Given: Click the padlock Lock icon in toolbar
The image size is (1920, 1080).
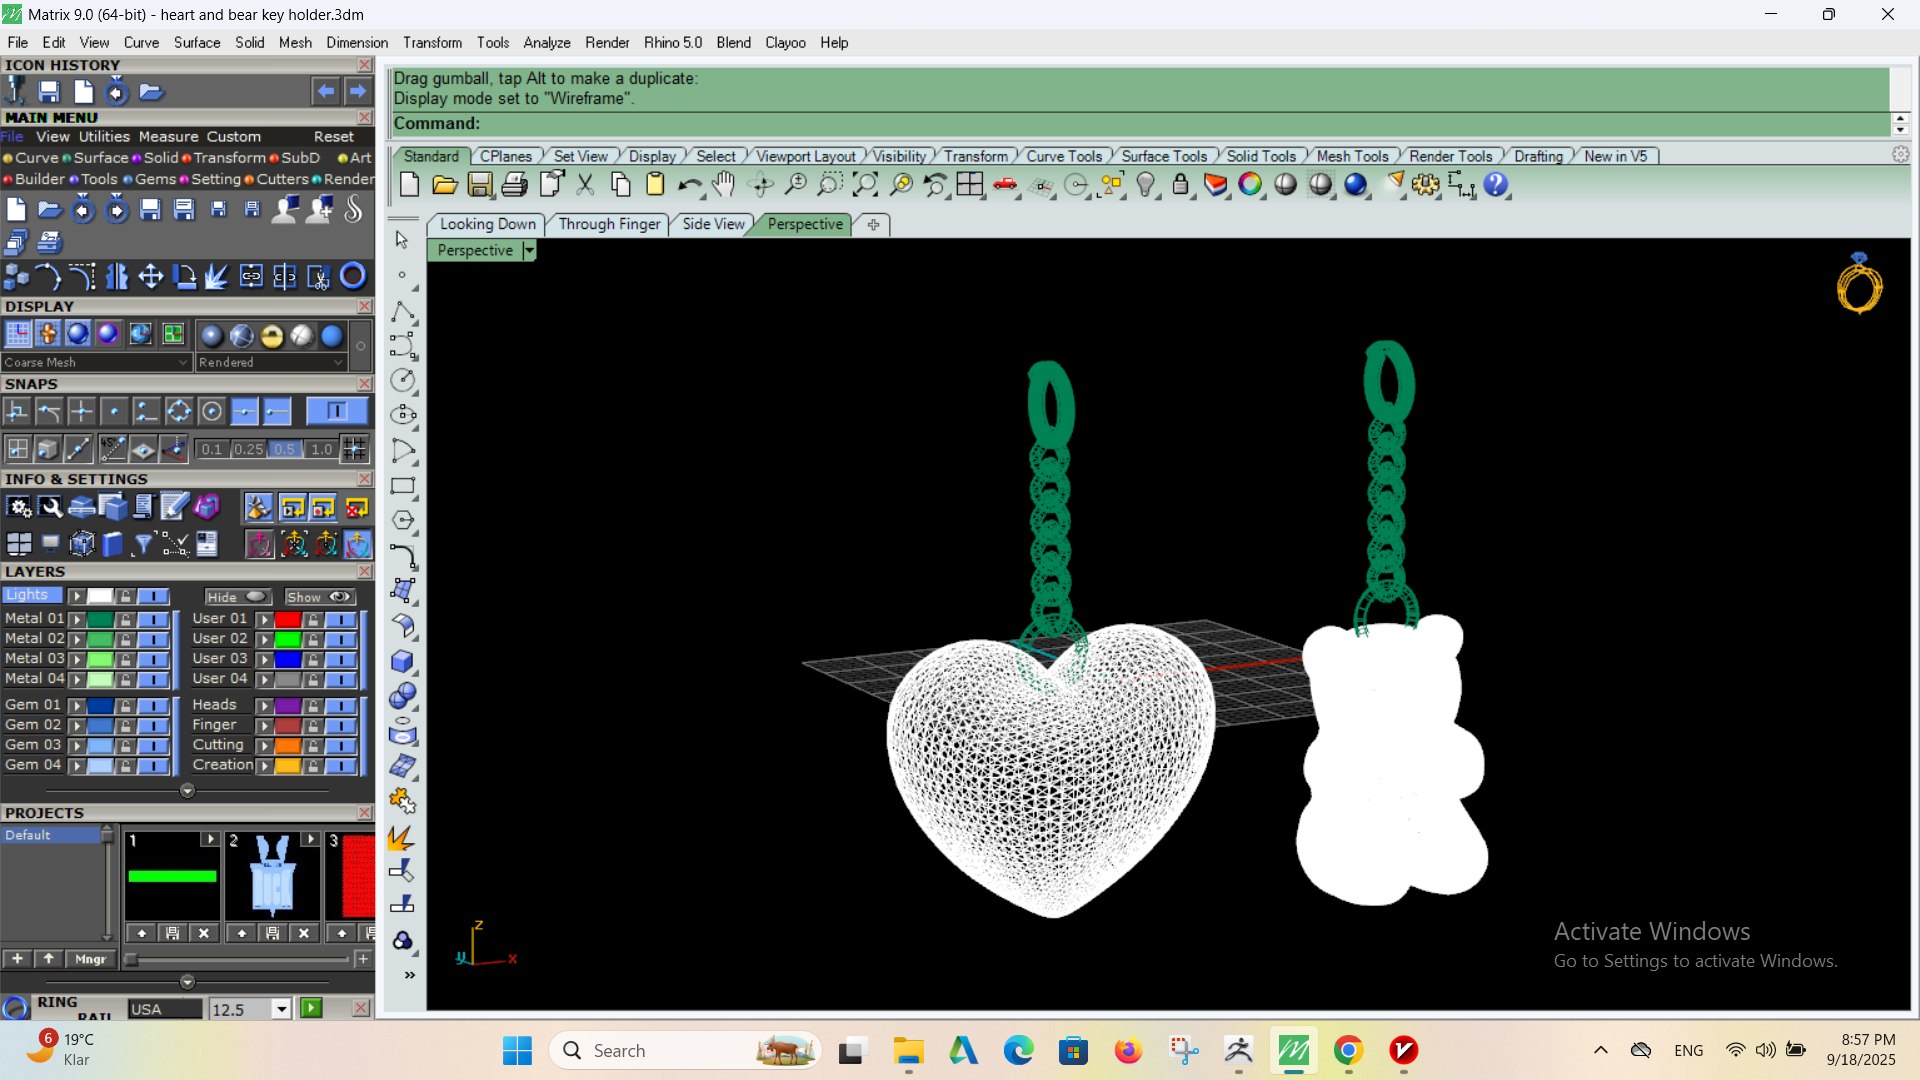Looking at the screenshot, I should click(1181, 185).
